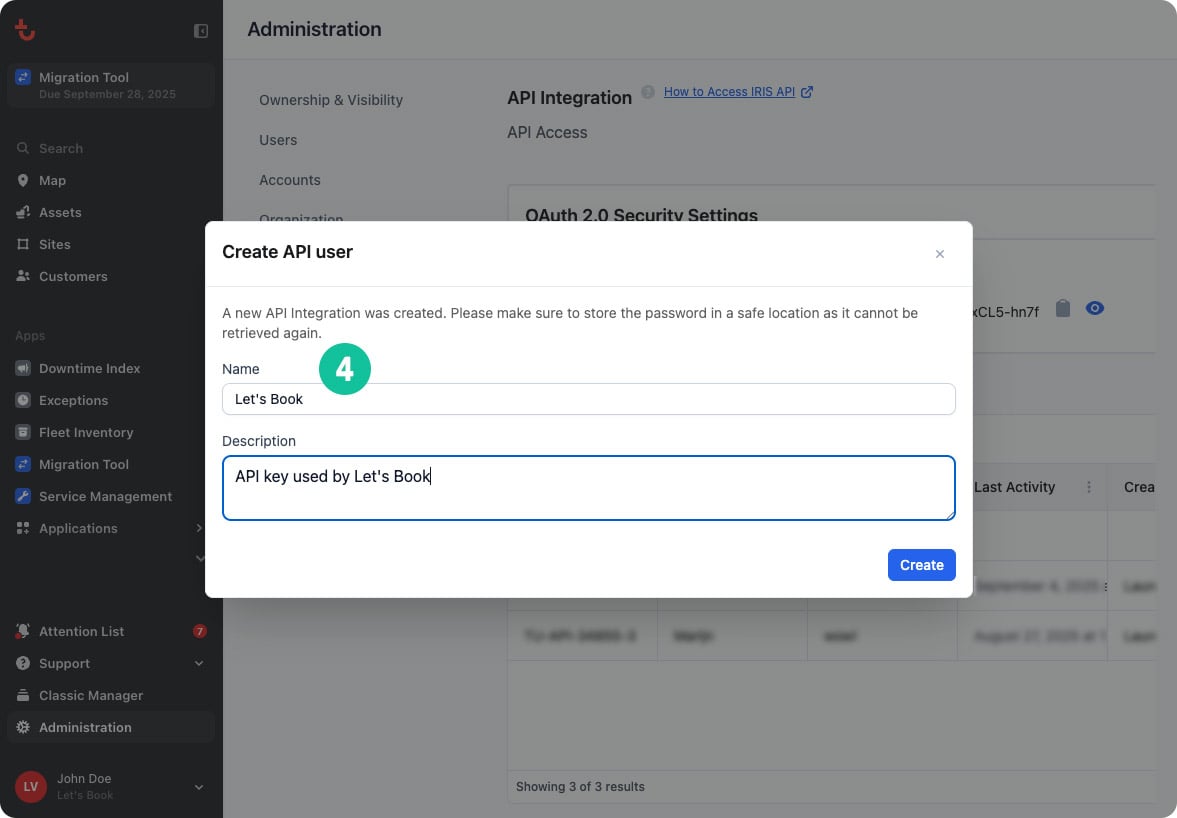
Task: Open Fleet Inventory from sidebar icon
Action: [x=23, y=432]
